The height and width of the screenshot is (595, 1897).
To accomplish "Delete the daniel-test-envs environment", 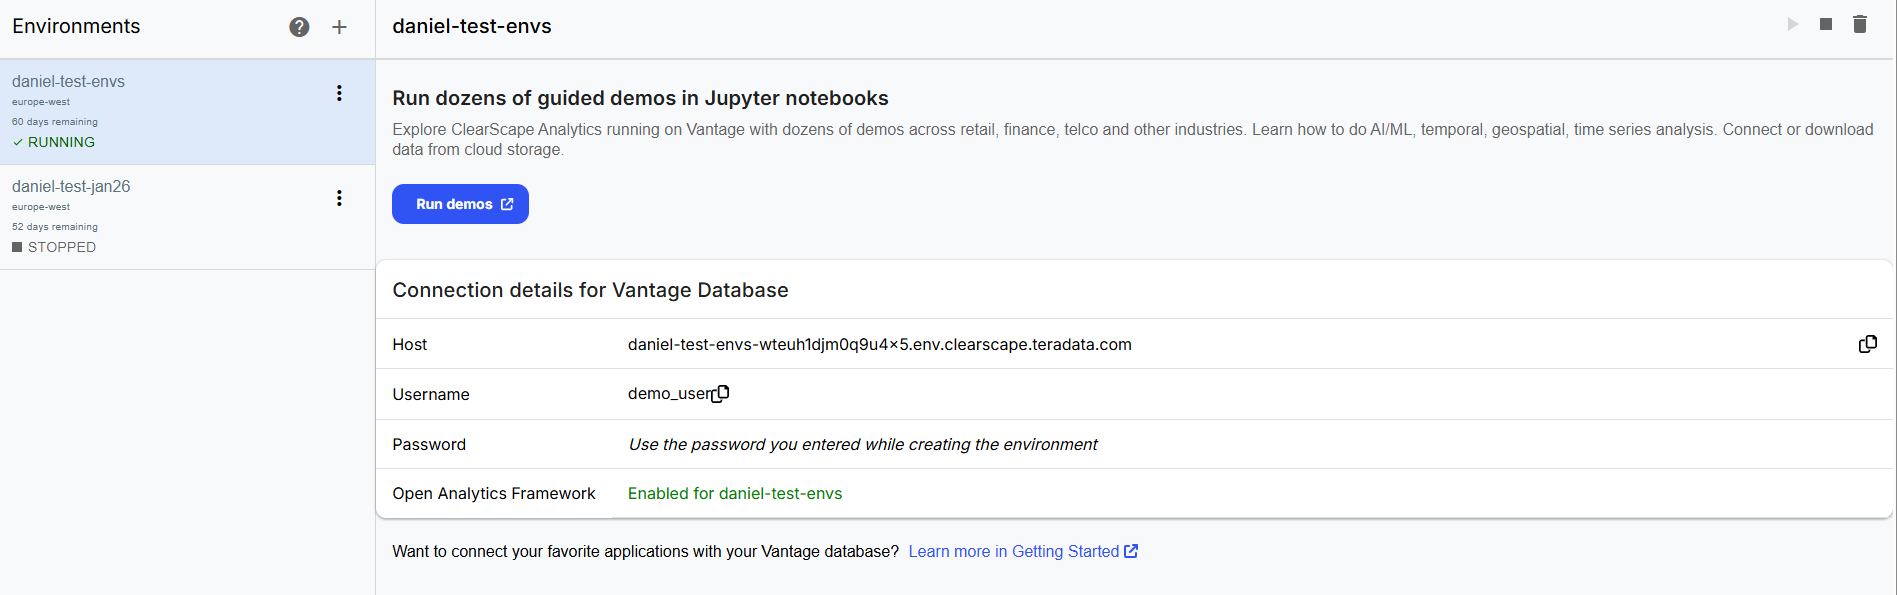I will [x=1860, y=24].
